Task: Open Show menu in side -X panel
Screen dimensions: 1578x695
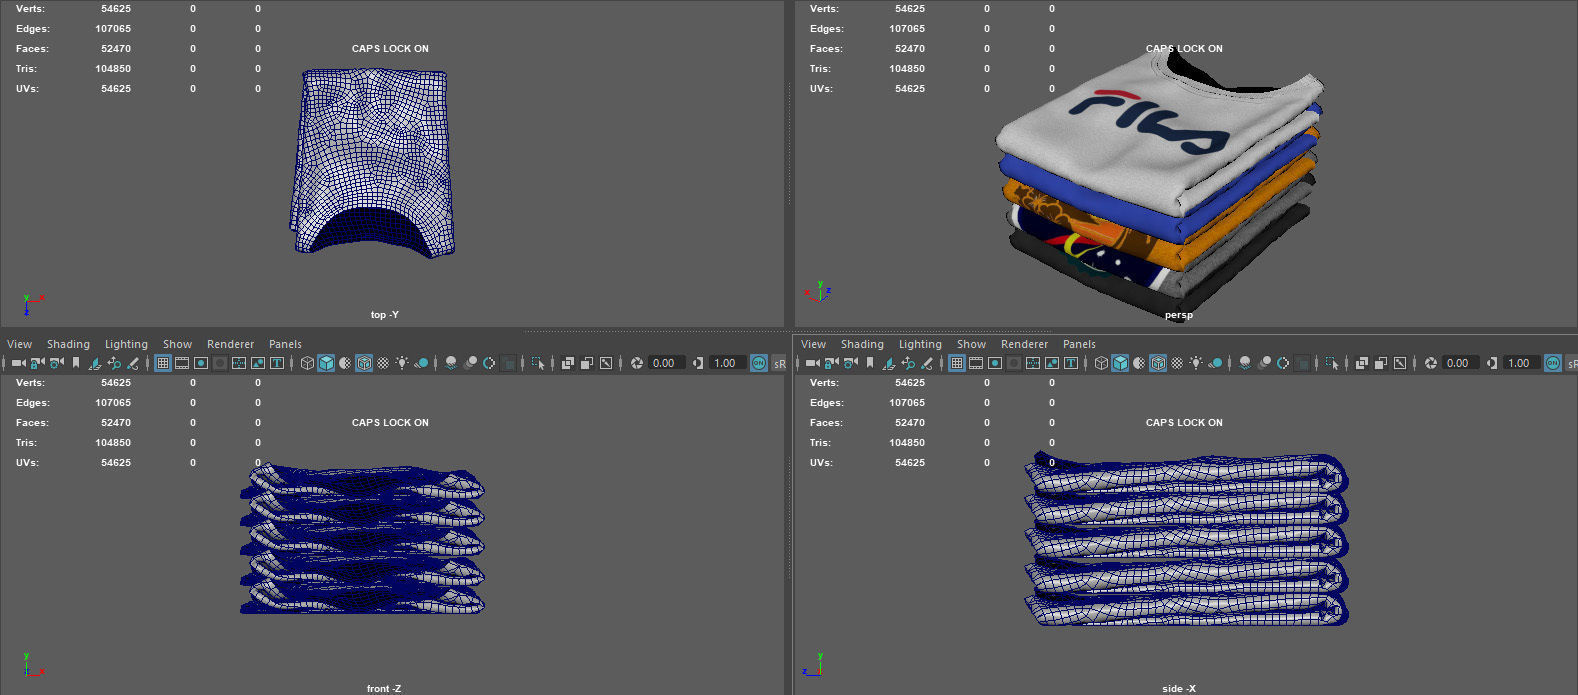Action: point(971,344)
